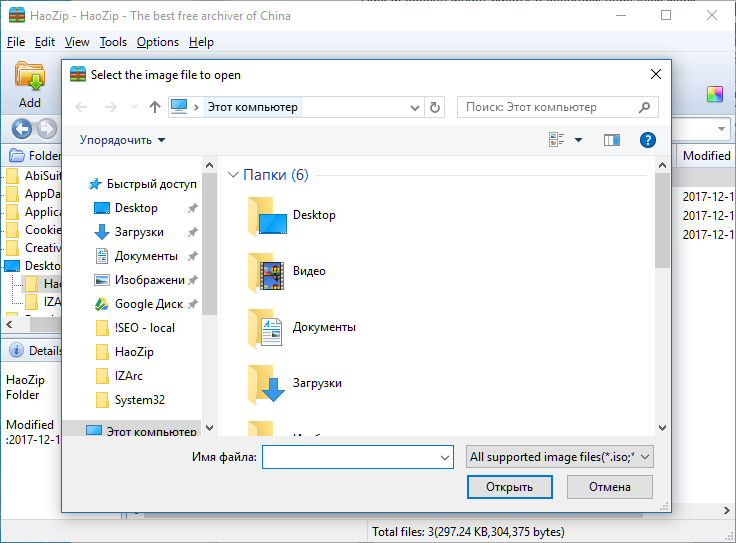Screen dimensions: 736x543
Task: Click the blue back arrow in HaoZip window
Action: tap(22, 129)
